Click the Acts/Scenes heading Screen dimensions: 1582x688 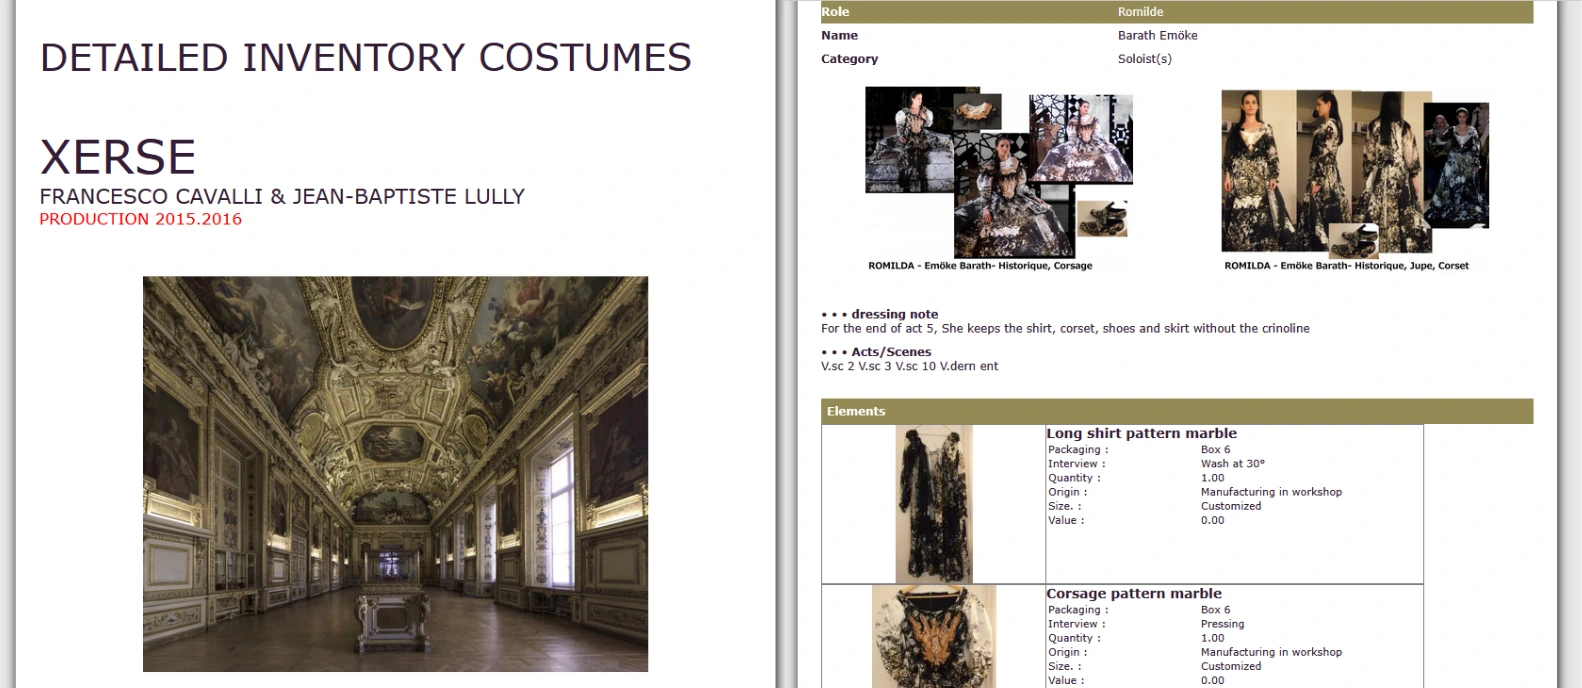click(x=890, y=352)
